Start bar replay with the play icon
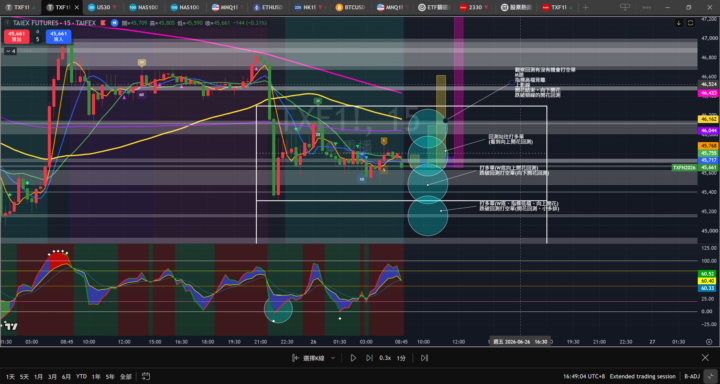 353,358
